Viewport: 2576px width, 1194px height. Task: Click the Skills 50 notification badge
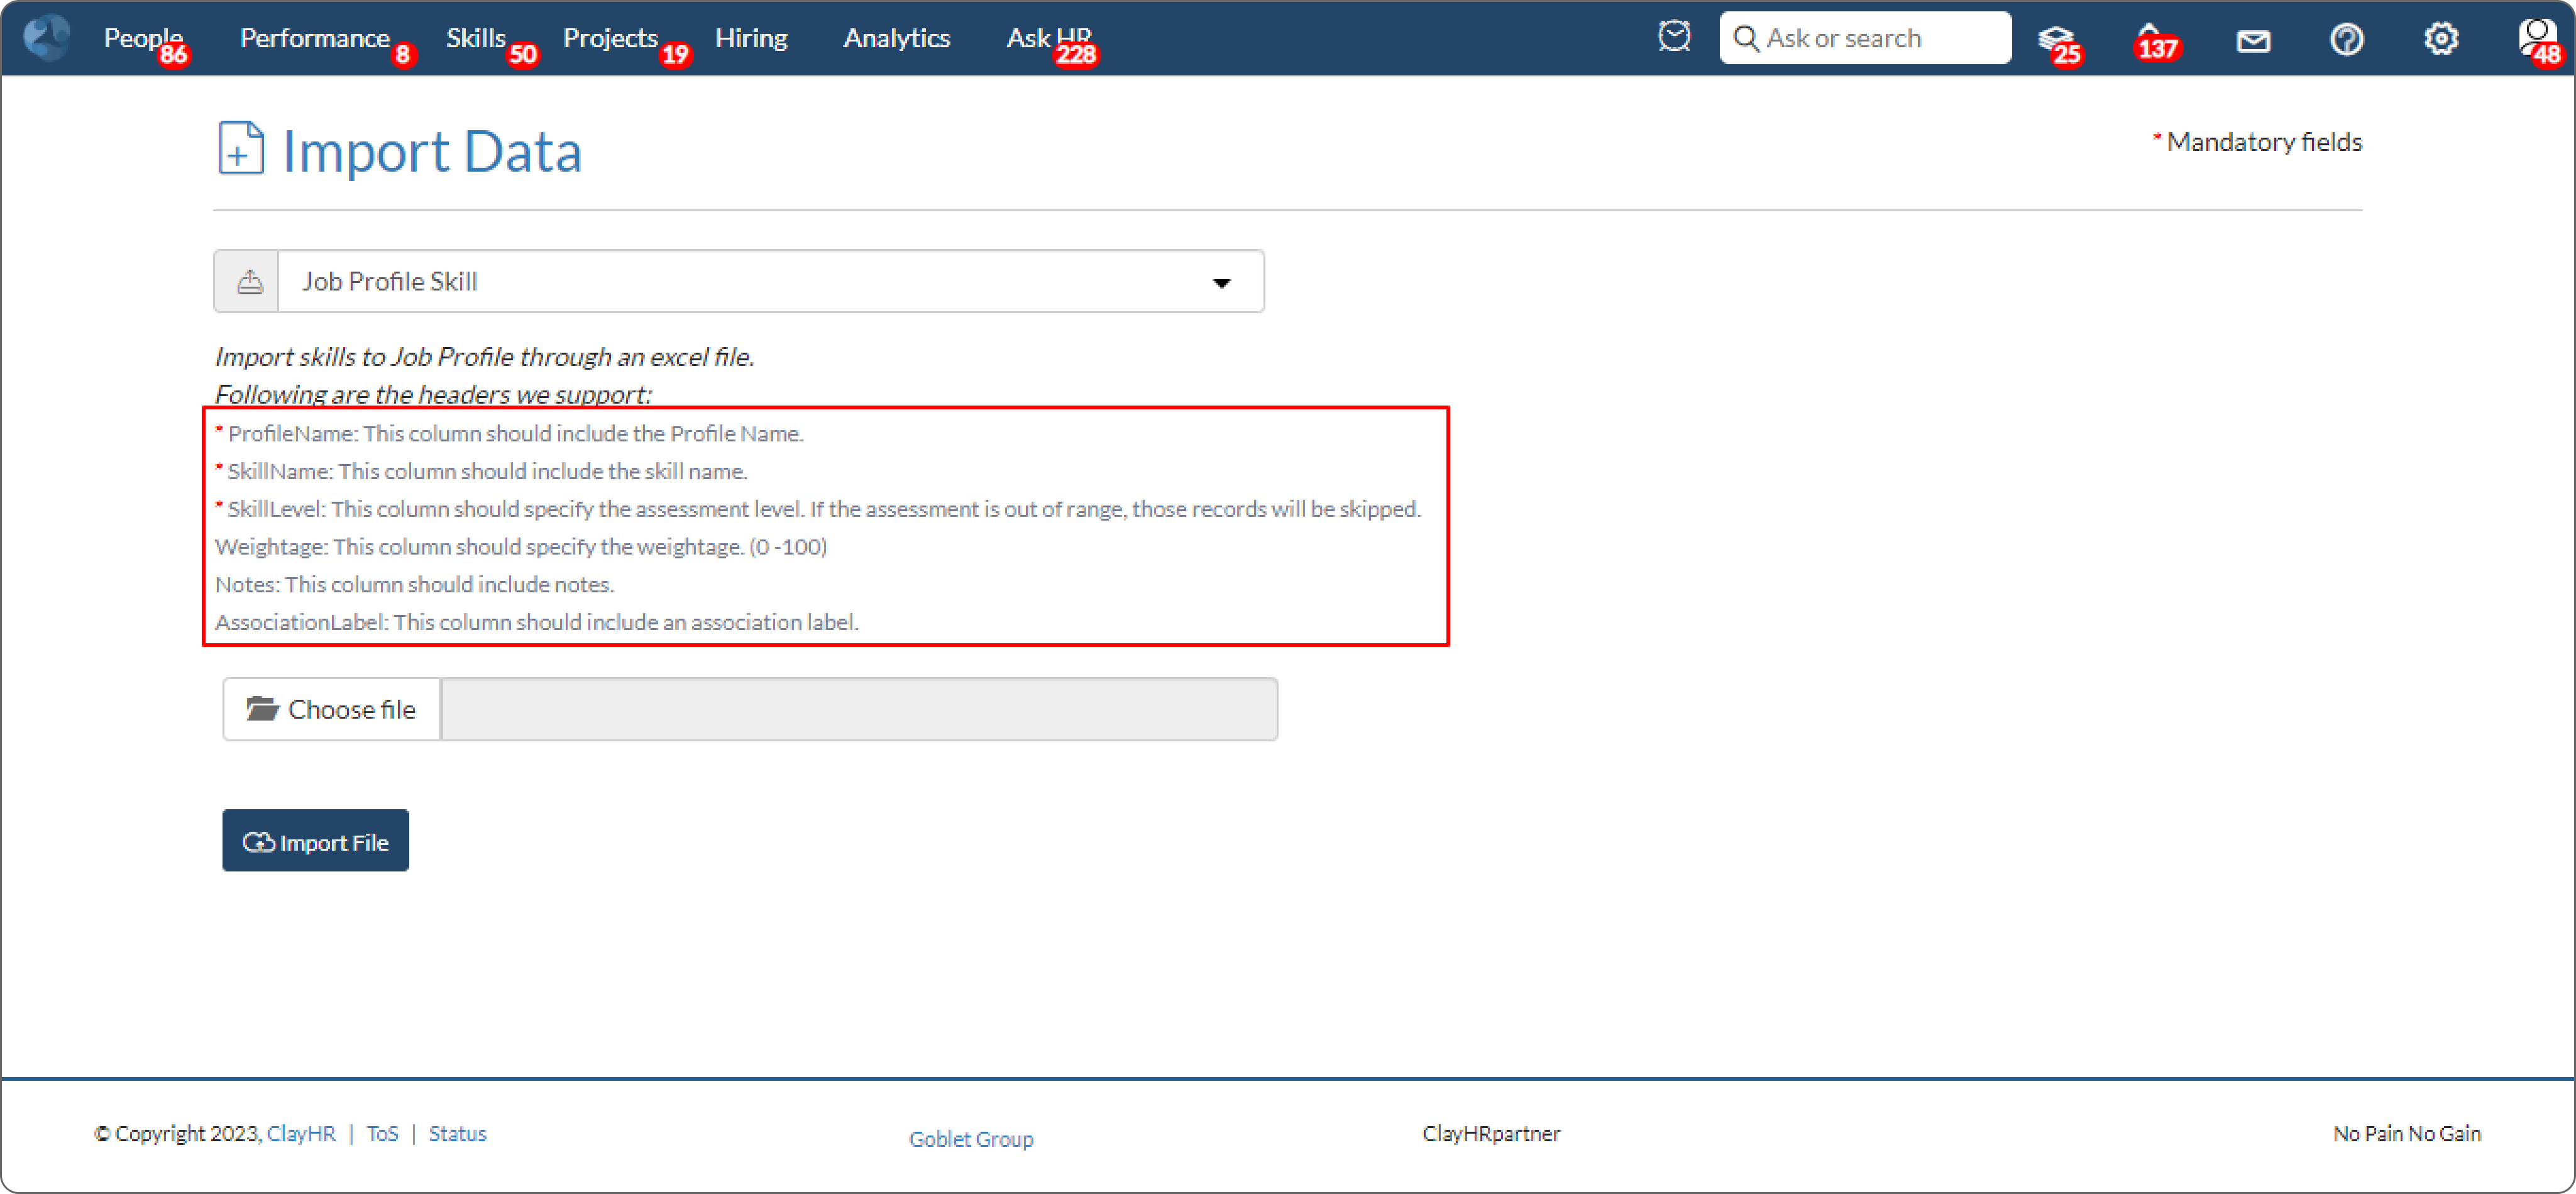click(x=522, y=54)
